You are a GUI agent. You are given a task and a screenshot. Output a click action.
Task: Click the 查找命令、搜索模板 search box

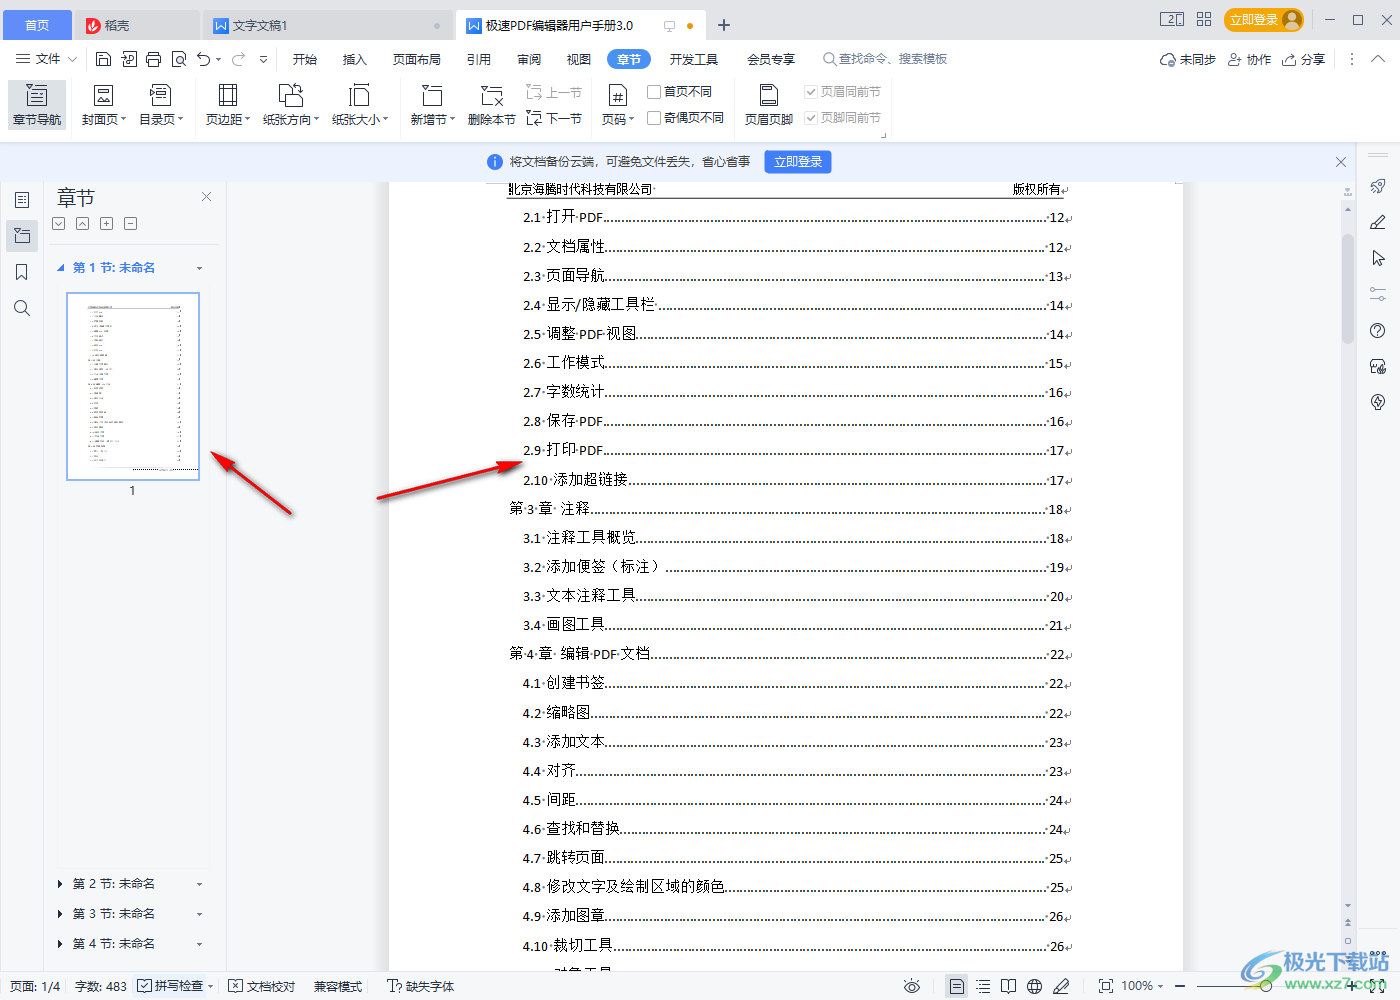(885, 59)
